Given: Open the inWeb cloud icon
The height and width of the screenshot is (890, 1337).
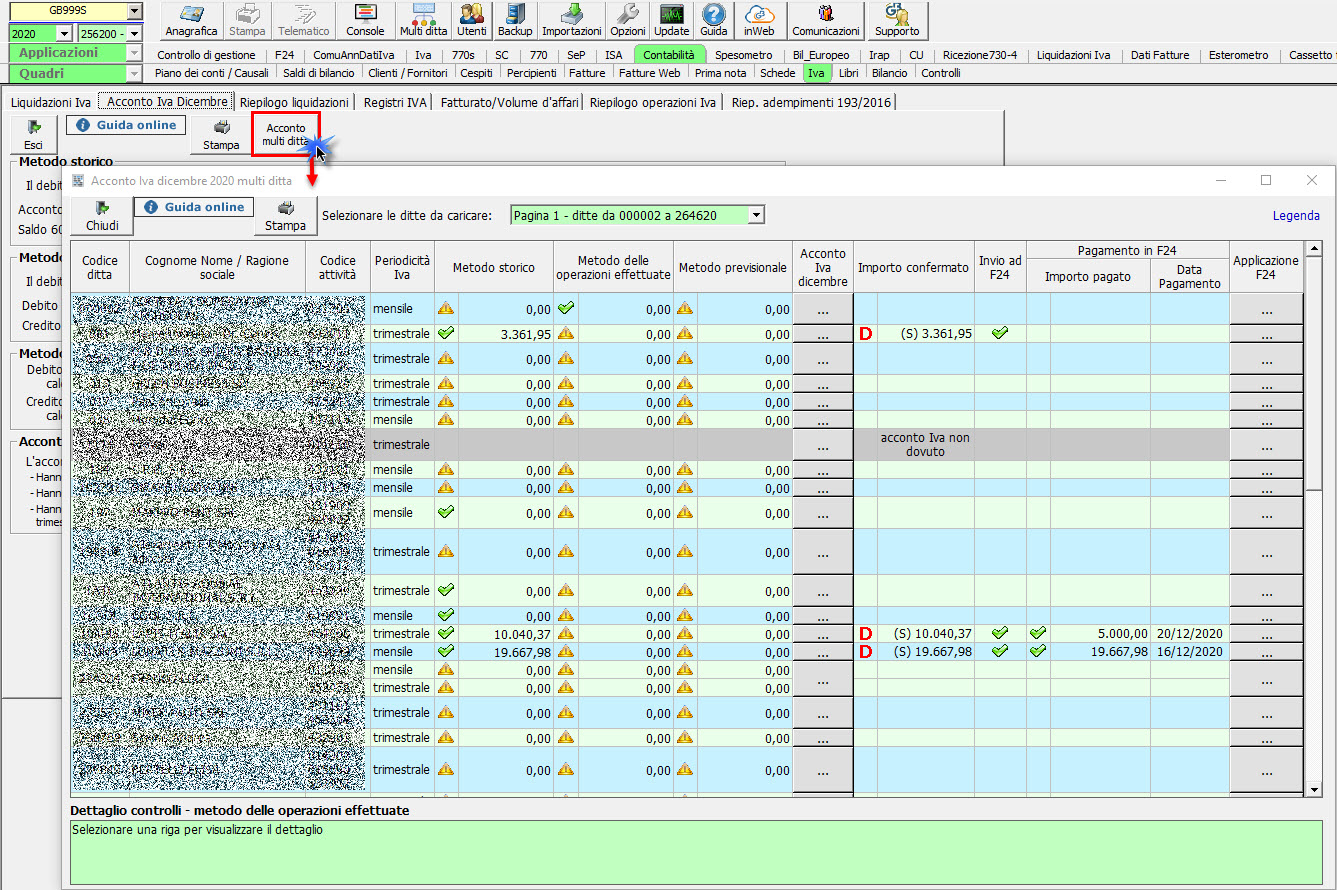Looking at the screenshot, I should click(760, 20).
